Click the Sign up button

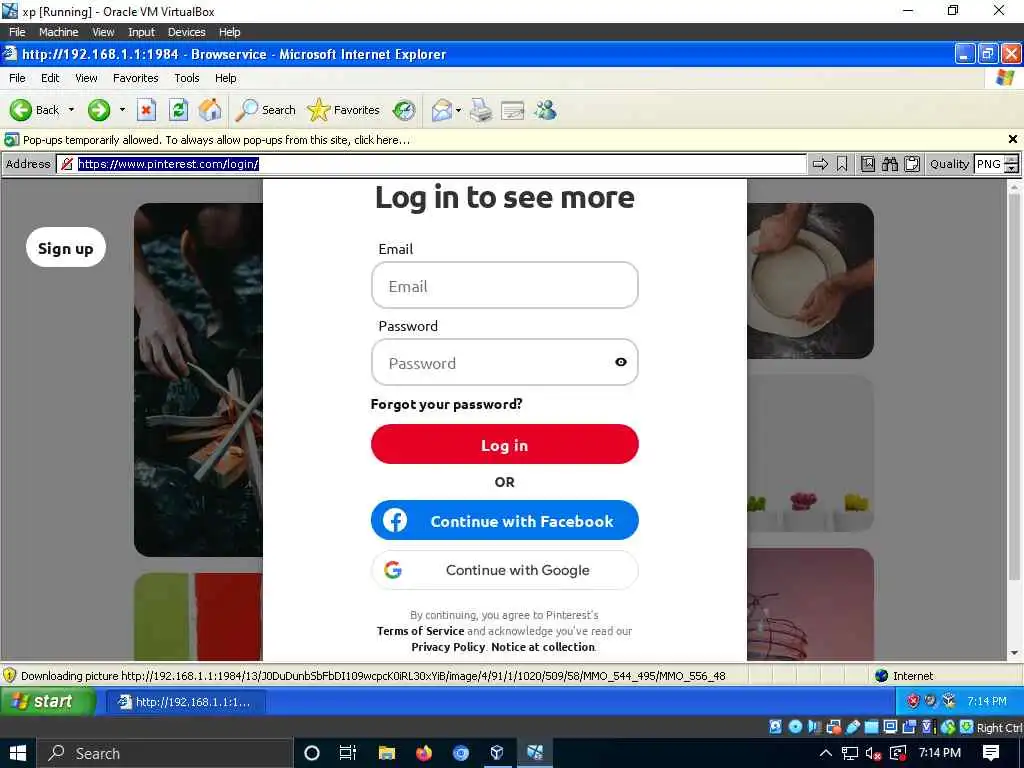coord(65,248)
